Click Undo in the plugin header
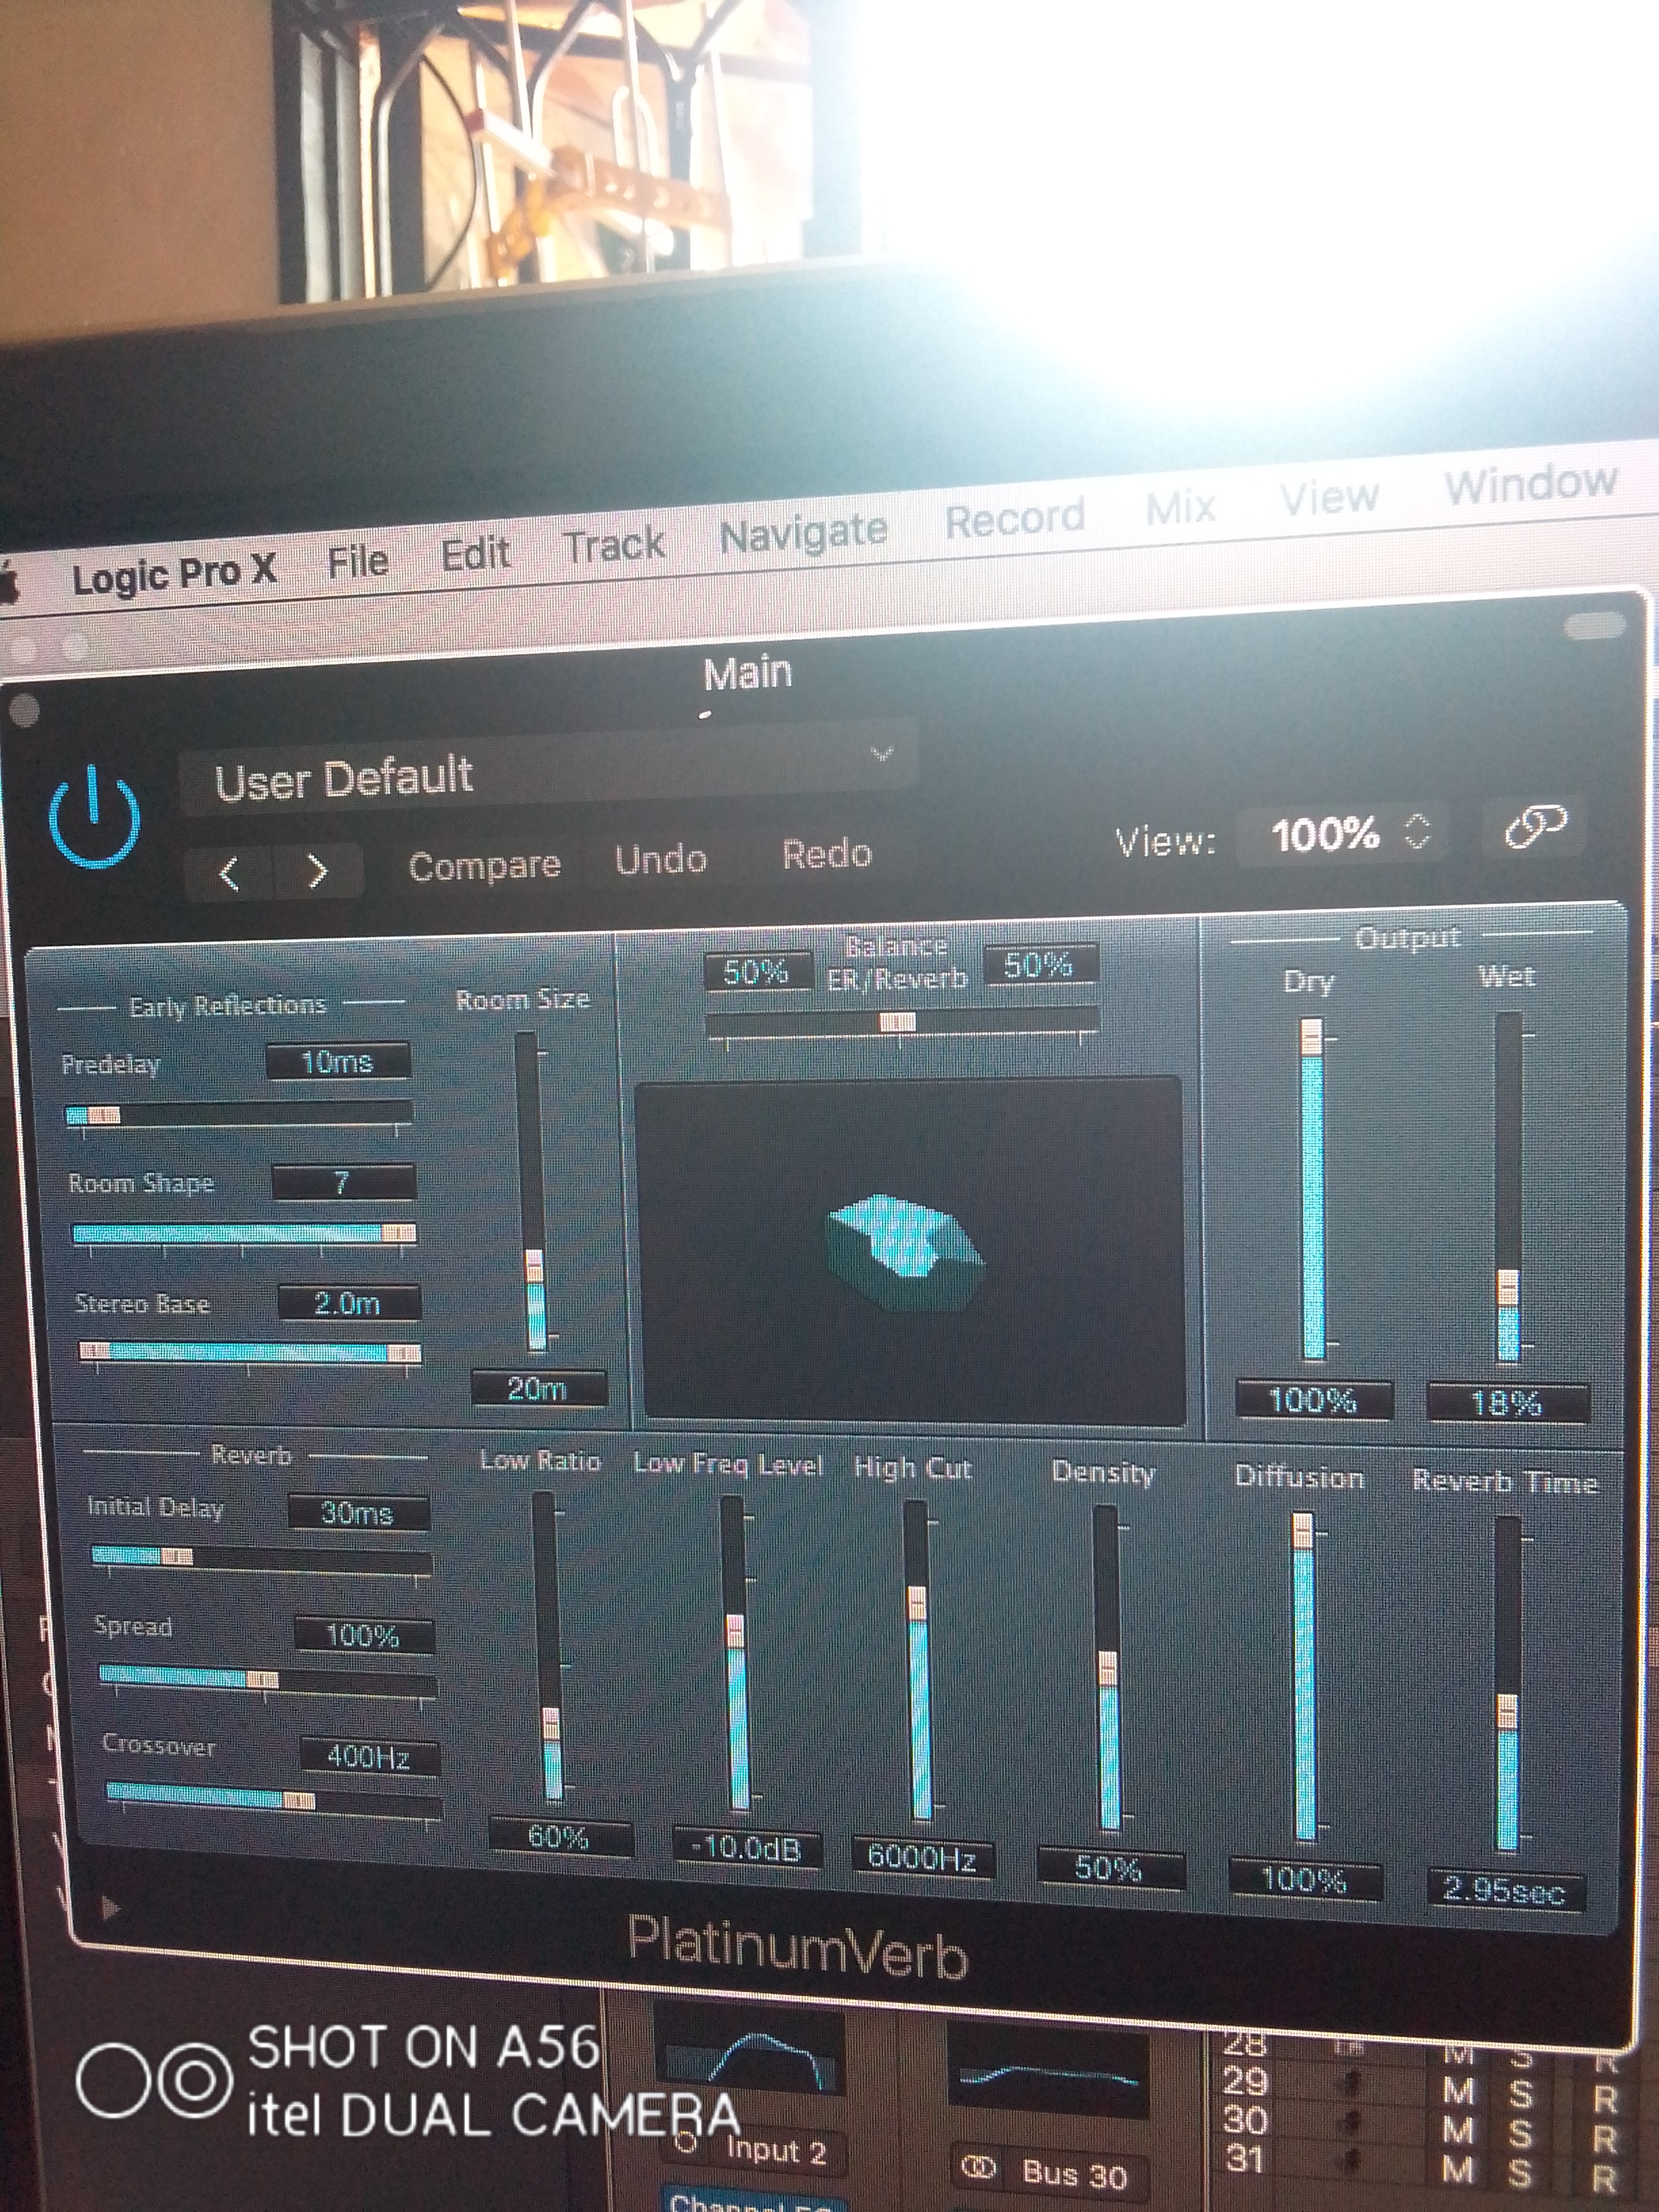The image size is (1659, 2212). pyautogui.click(x=660, y=860)
